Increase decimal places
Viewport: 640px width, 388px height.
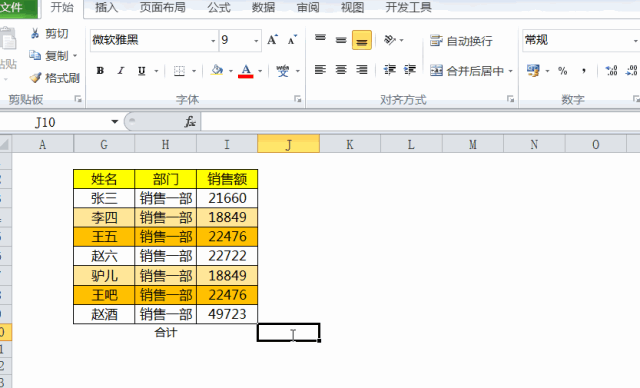pyautogui.click(x=611, y=71)
